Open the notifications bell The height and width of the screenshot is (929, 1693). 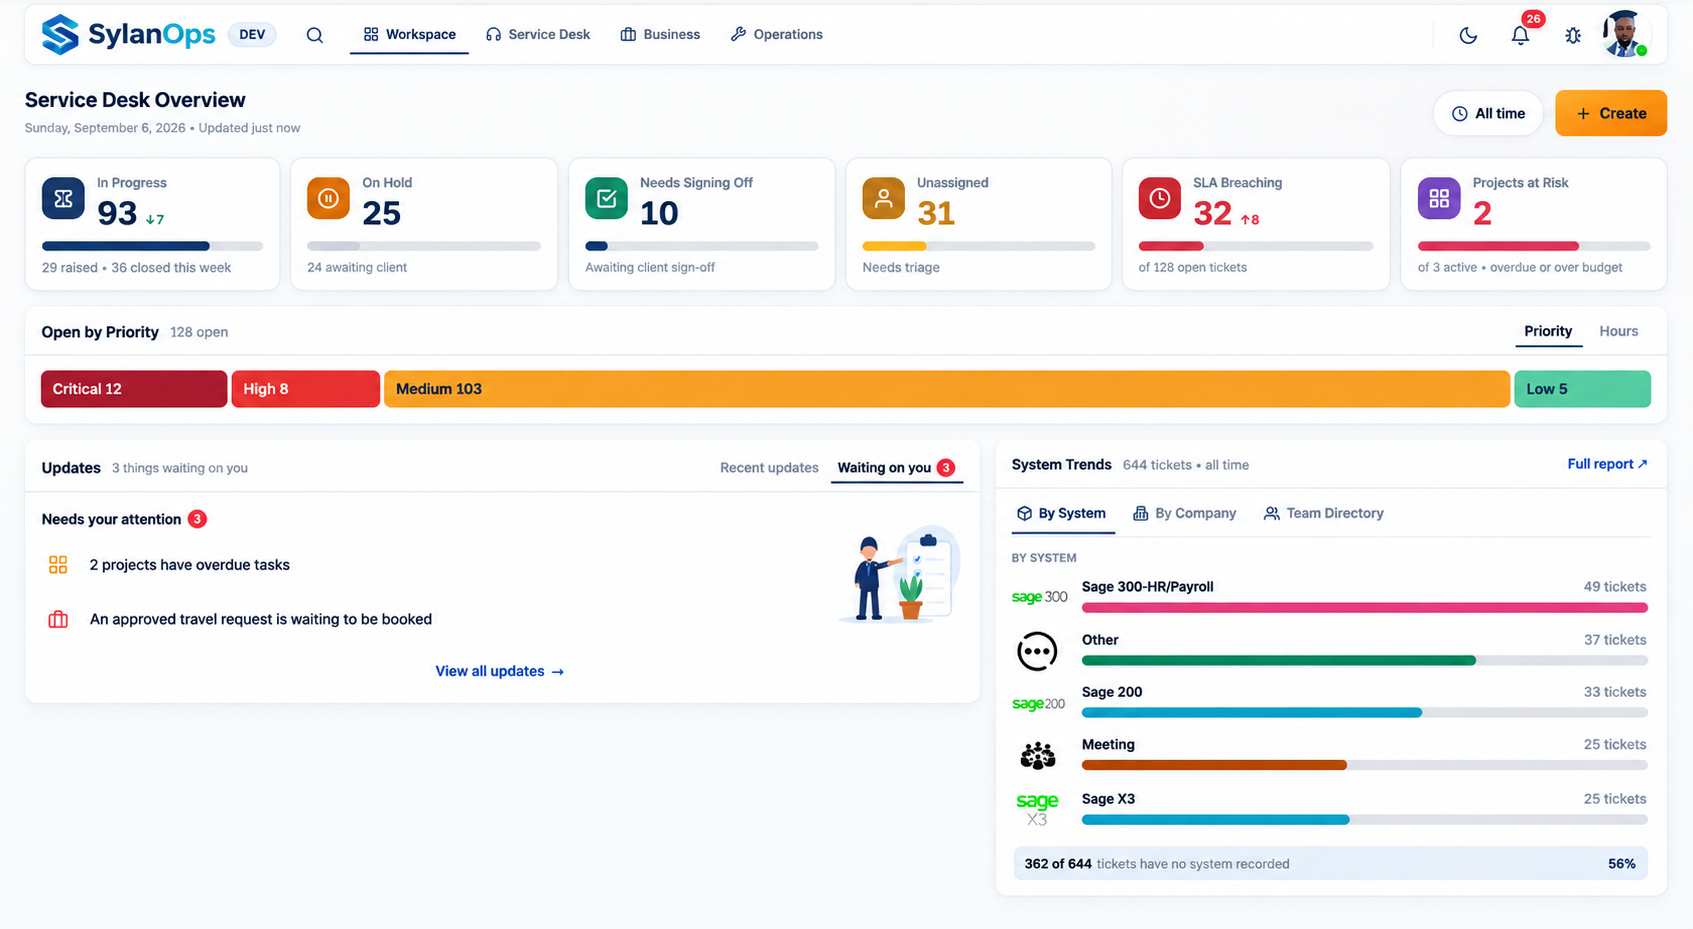pyautogui.click(x=1520, y=35)
